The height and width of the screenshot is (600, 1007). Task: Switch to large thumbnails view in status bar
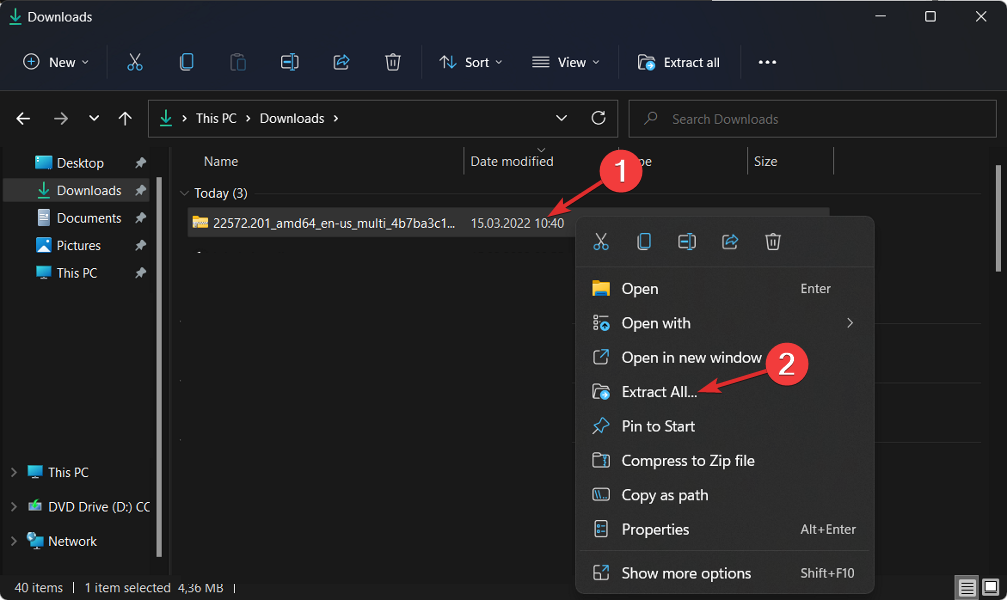tap(989, 587)
